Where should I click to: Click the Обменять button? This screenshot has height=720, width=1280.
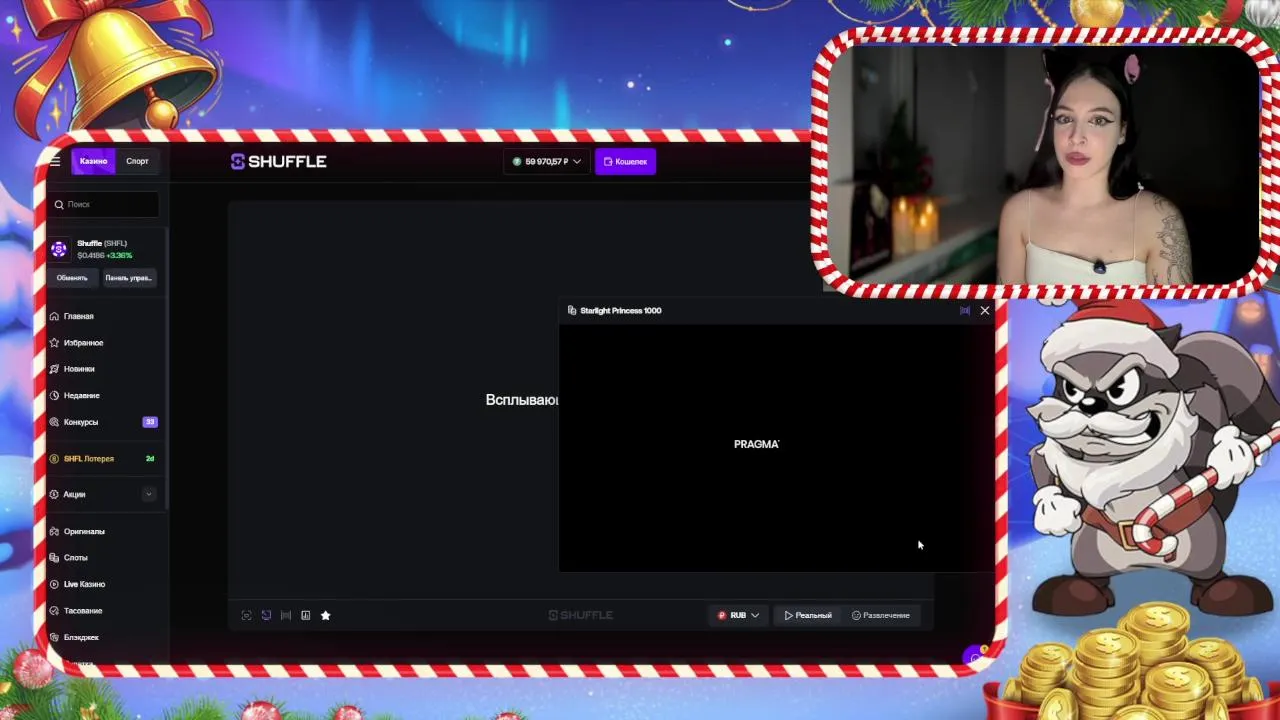pyautogui.click(x=72, y=278)
